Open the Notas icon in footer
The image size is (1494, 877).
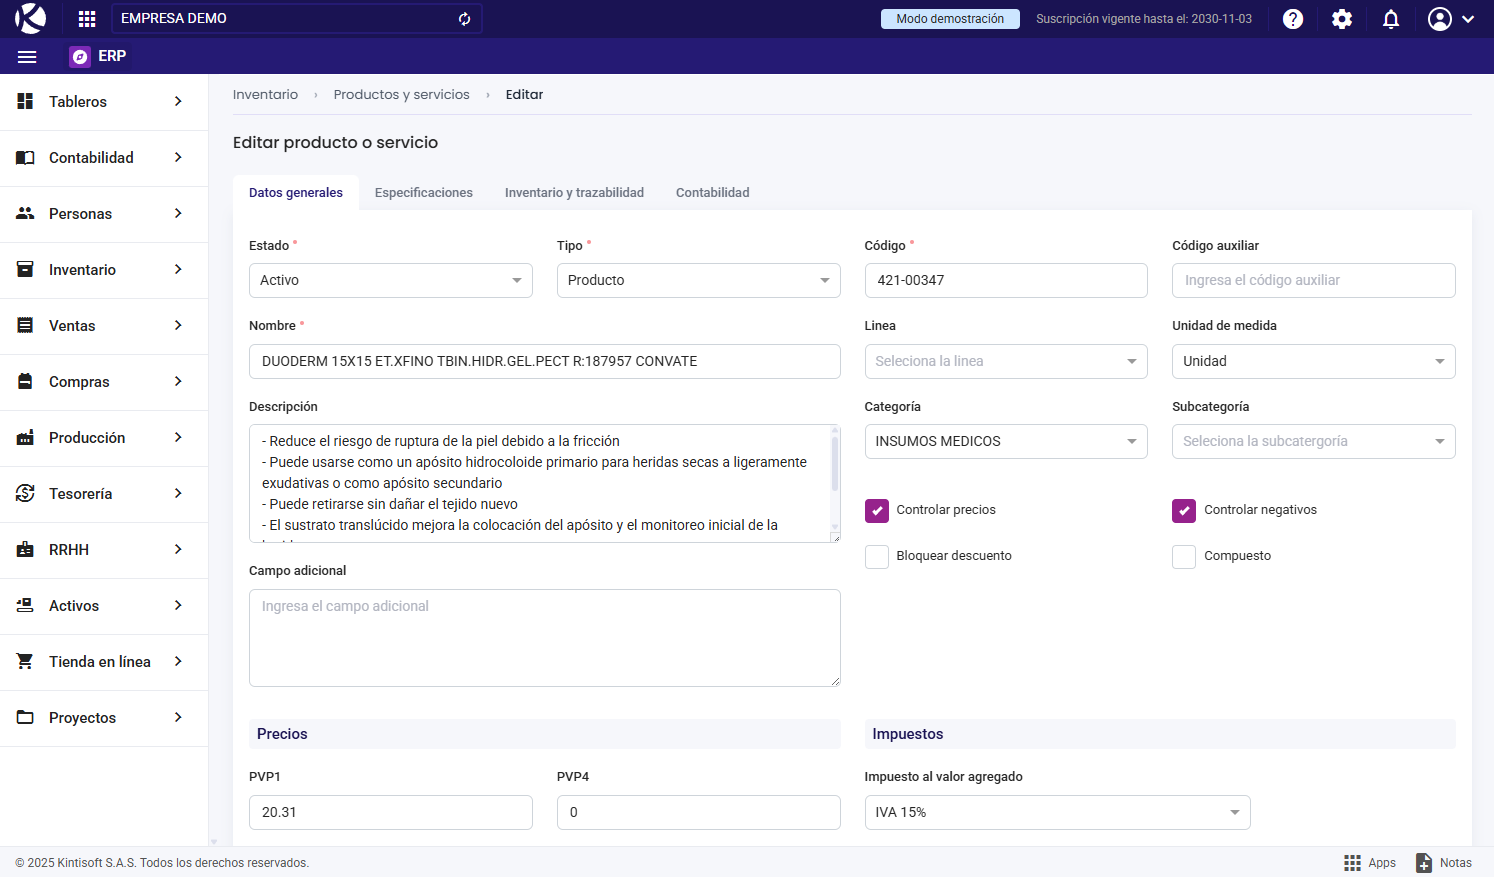[x=1424, y=863]
